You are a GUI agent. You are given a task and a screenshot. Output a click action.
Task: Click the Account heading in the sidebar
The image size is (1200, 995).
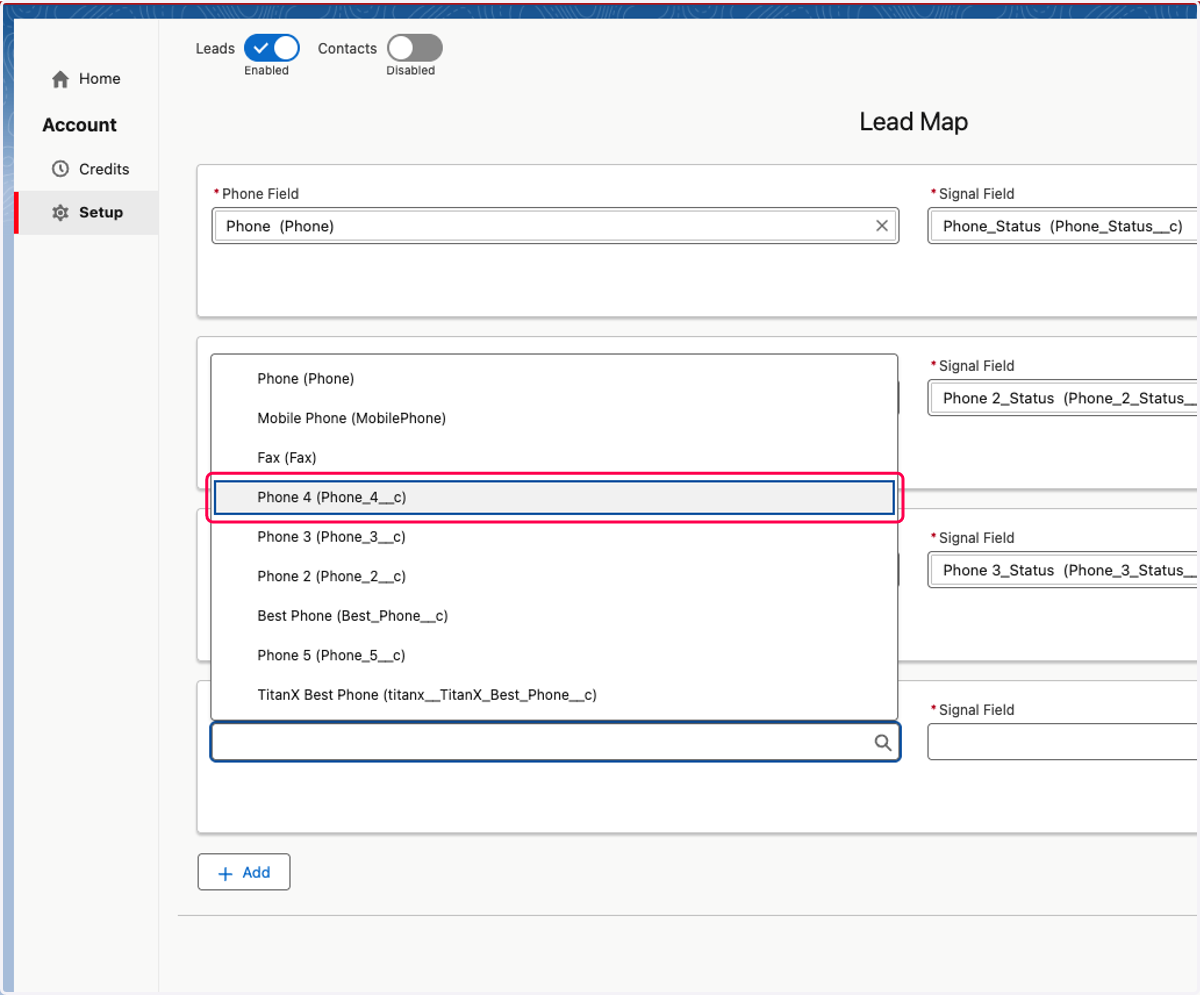pyautogui.click(x=79, y=125)
